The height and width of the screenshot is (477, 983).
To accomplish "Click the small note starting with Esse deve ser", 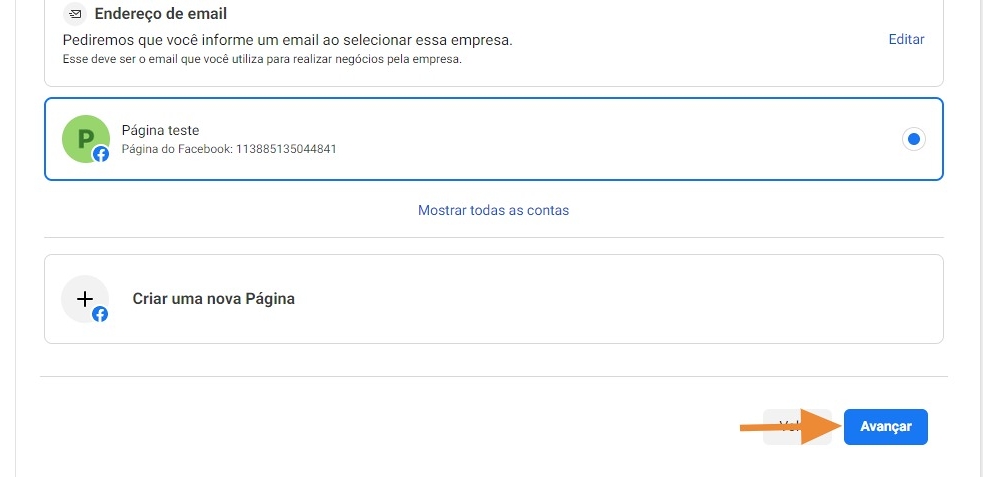I will pos(262,60).
